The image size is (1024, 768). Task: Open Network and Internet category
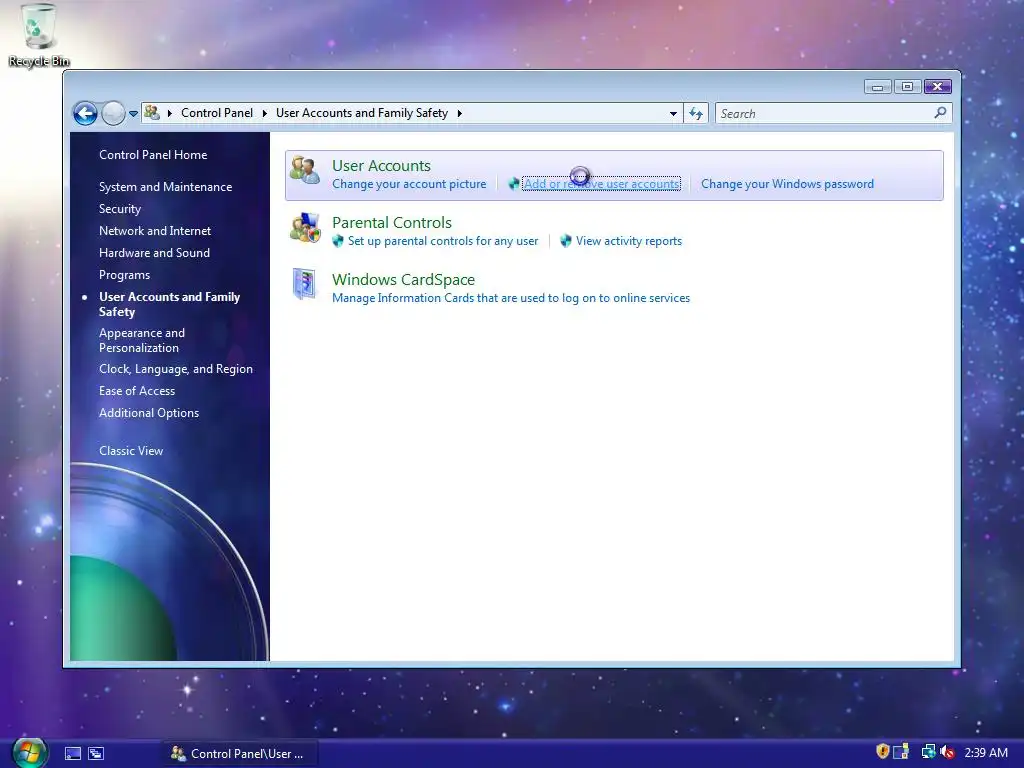(x=155, y=231)
